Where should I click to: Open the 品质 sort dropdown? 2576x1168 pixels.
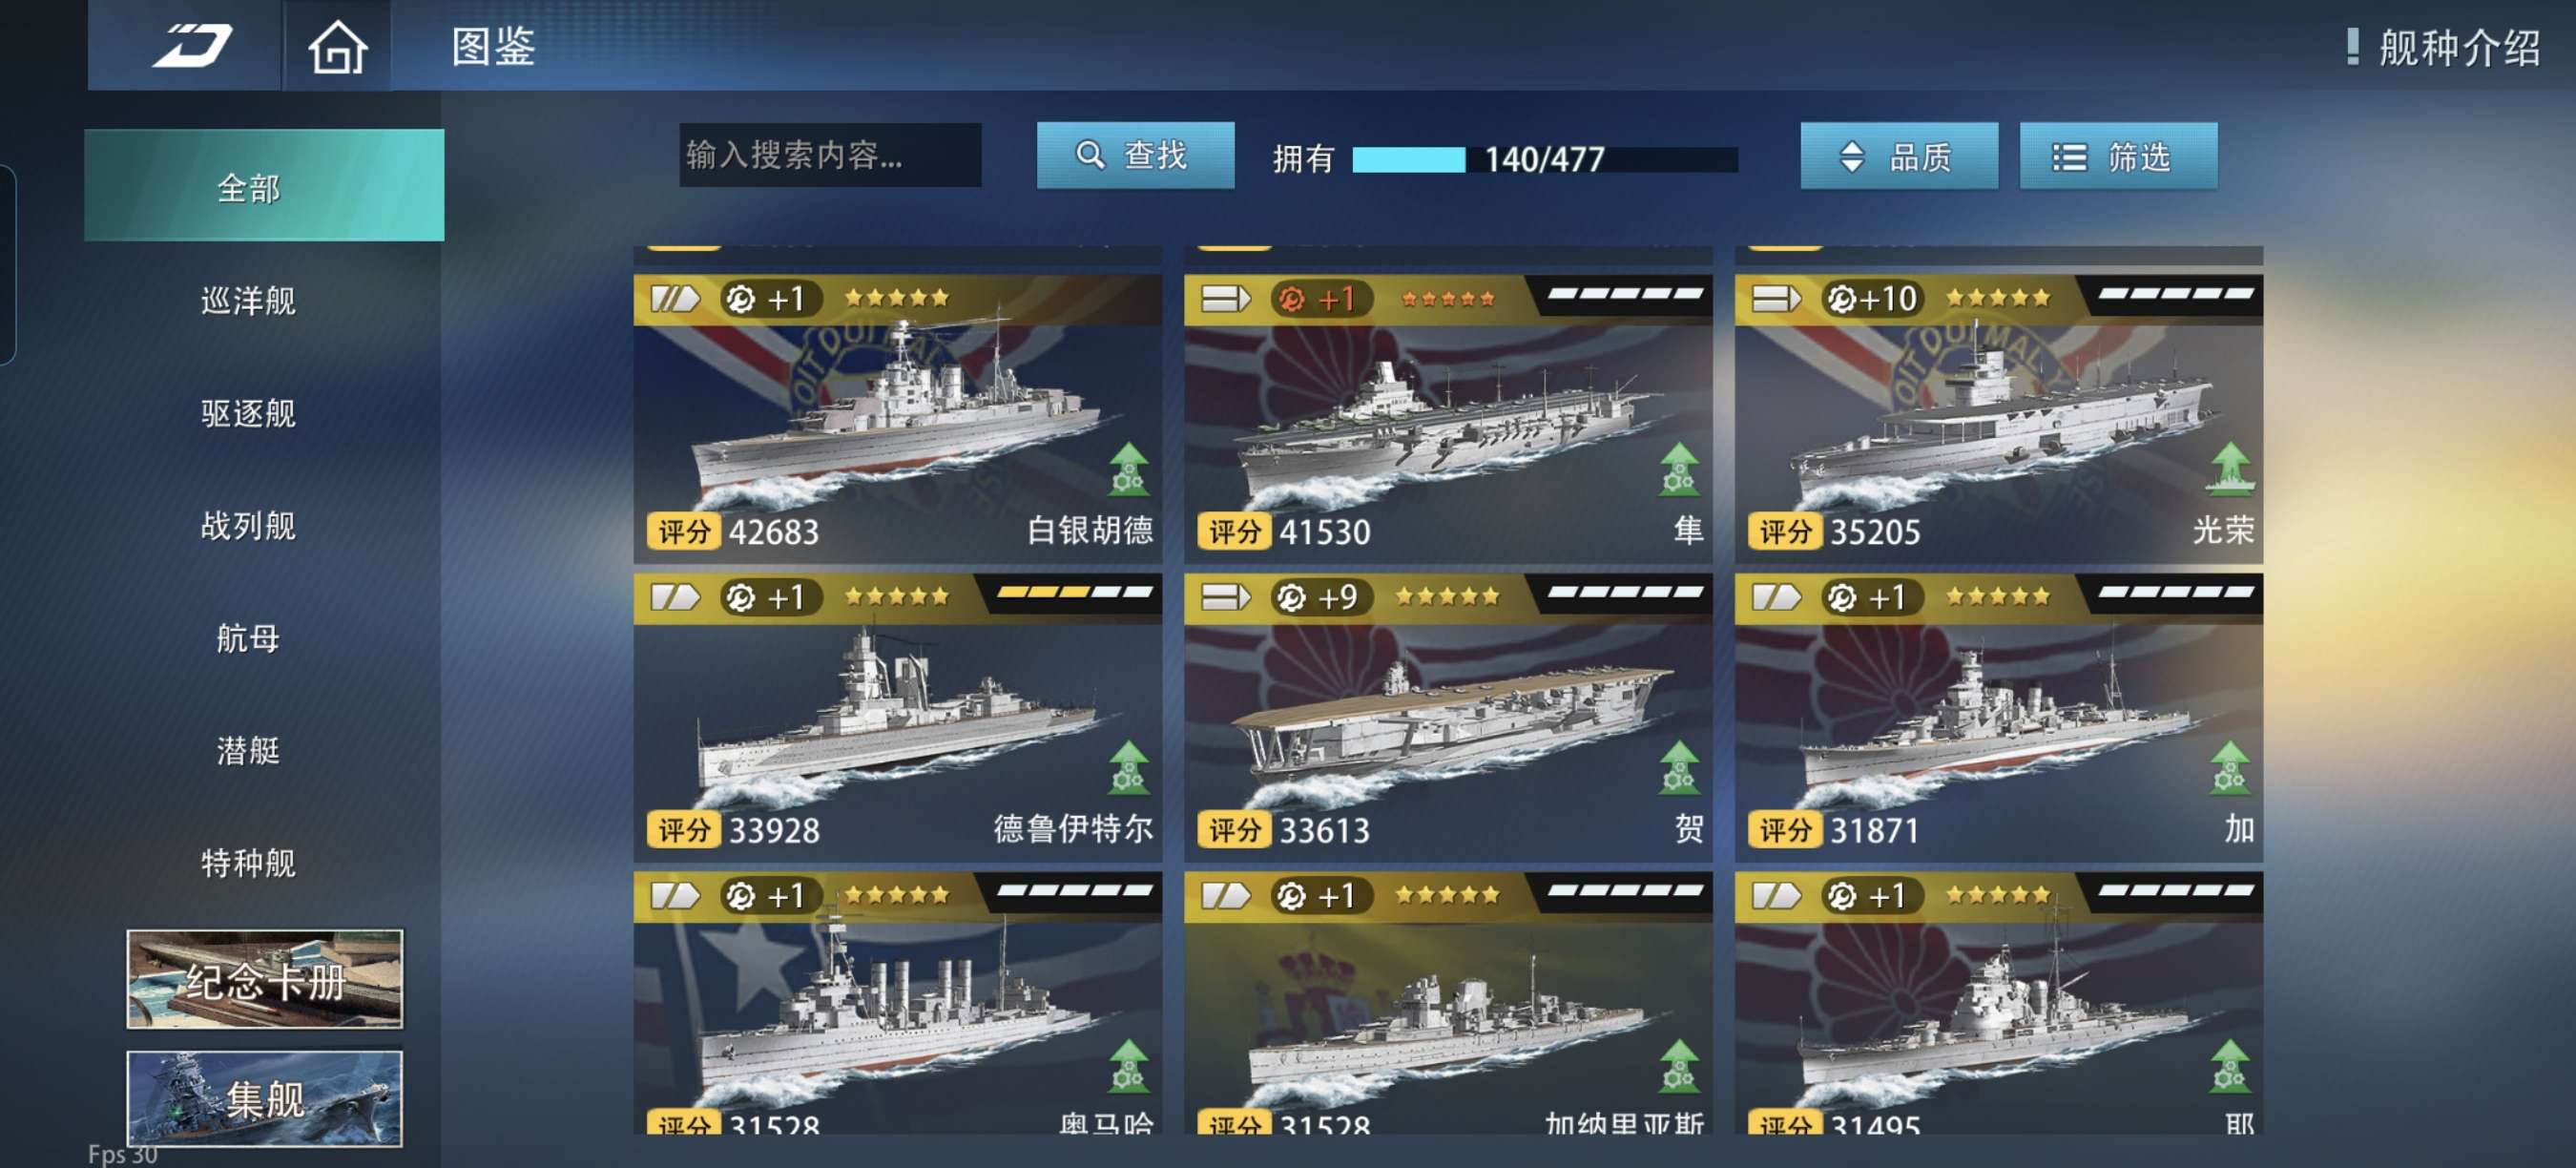click(x=1898, y=156)
